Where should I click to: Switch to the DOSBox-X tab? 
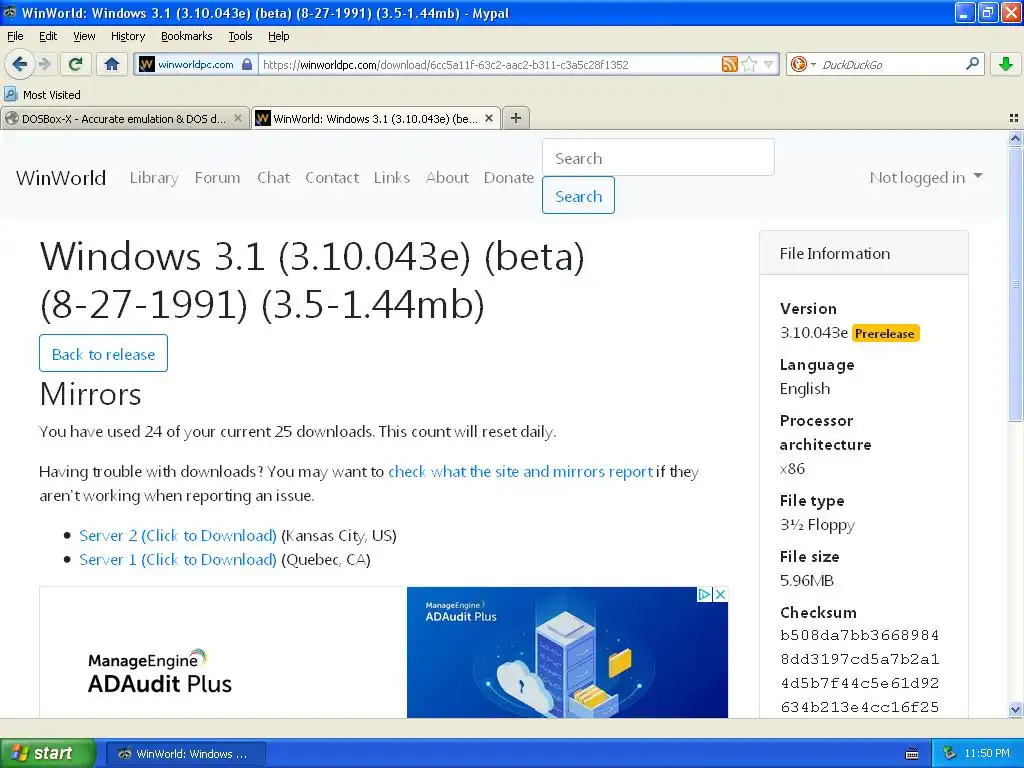(125, 118)
